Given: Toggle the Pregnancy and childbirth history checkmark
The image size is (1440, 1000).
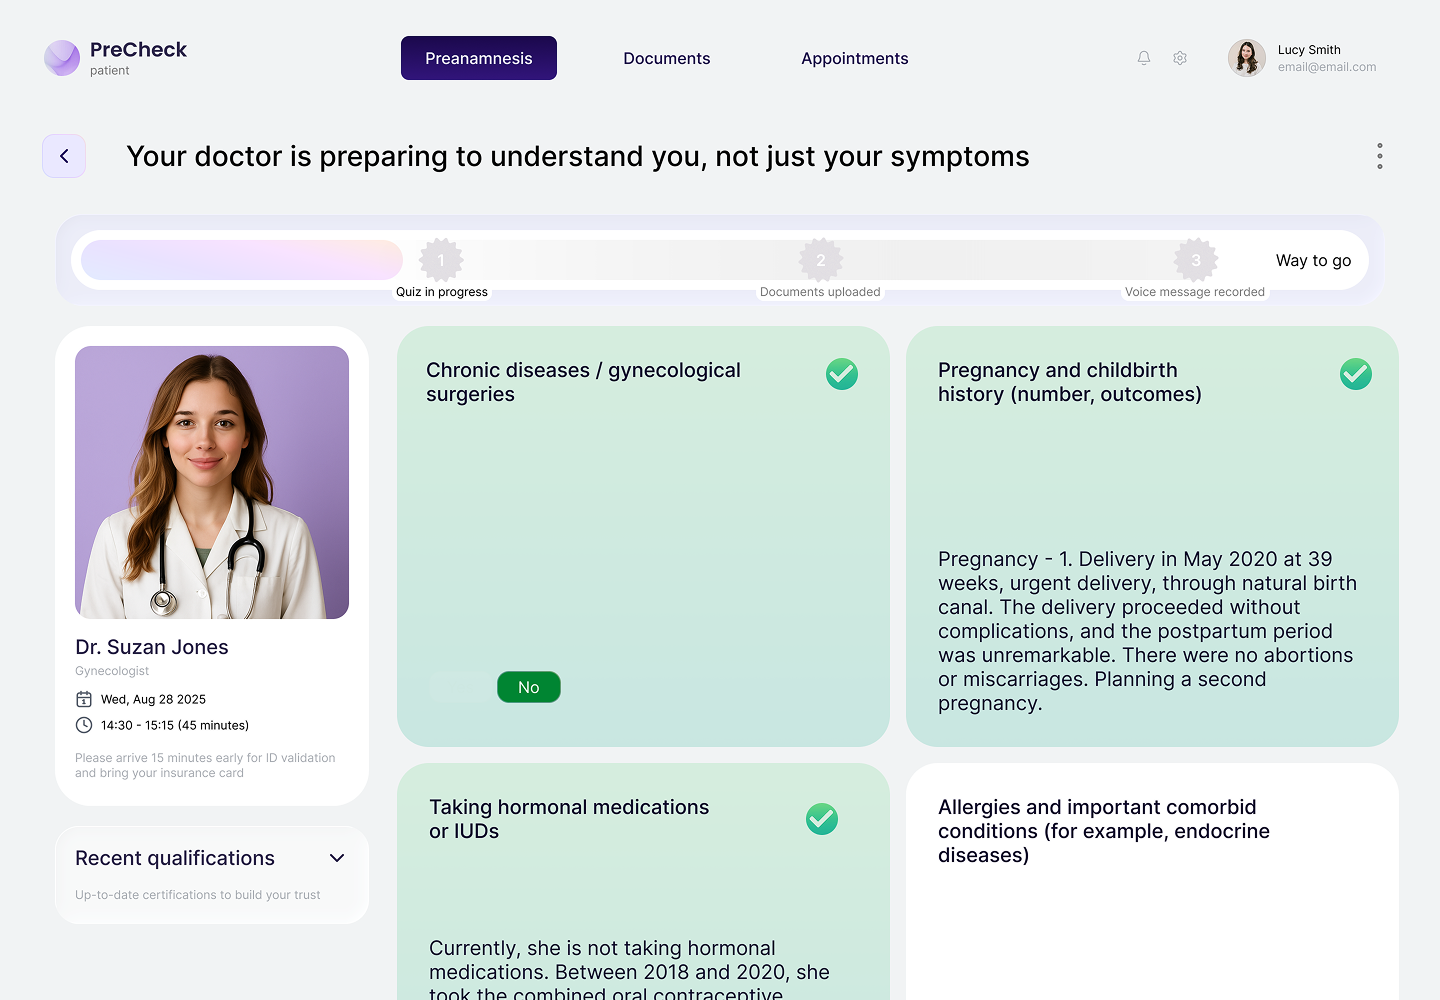Looking at the screenshot, I should click(x=1356, y=374).
